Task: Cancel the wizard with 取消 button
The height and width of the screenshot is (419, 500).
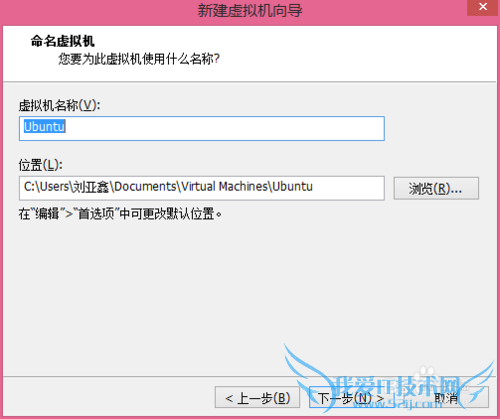Action: coord(446,397)
